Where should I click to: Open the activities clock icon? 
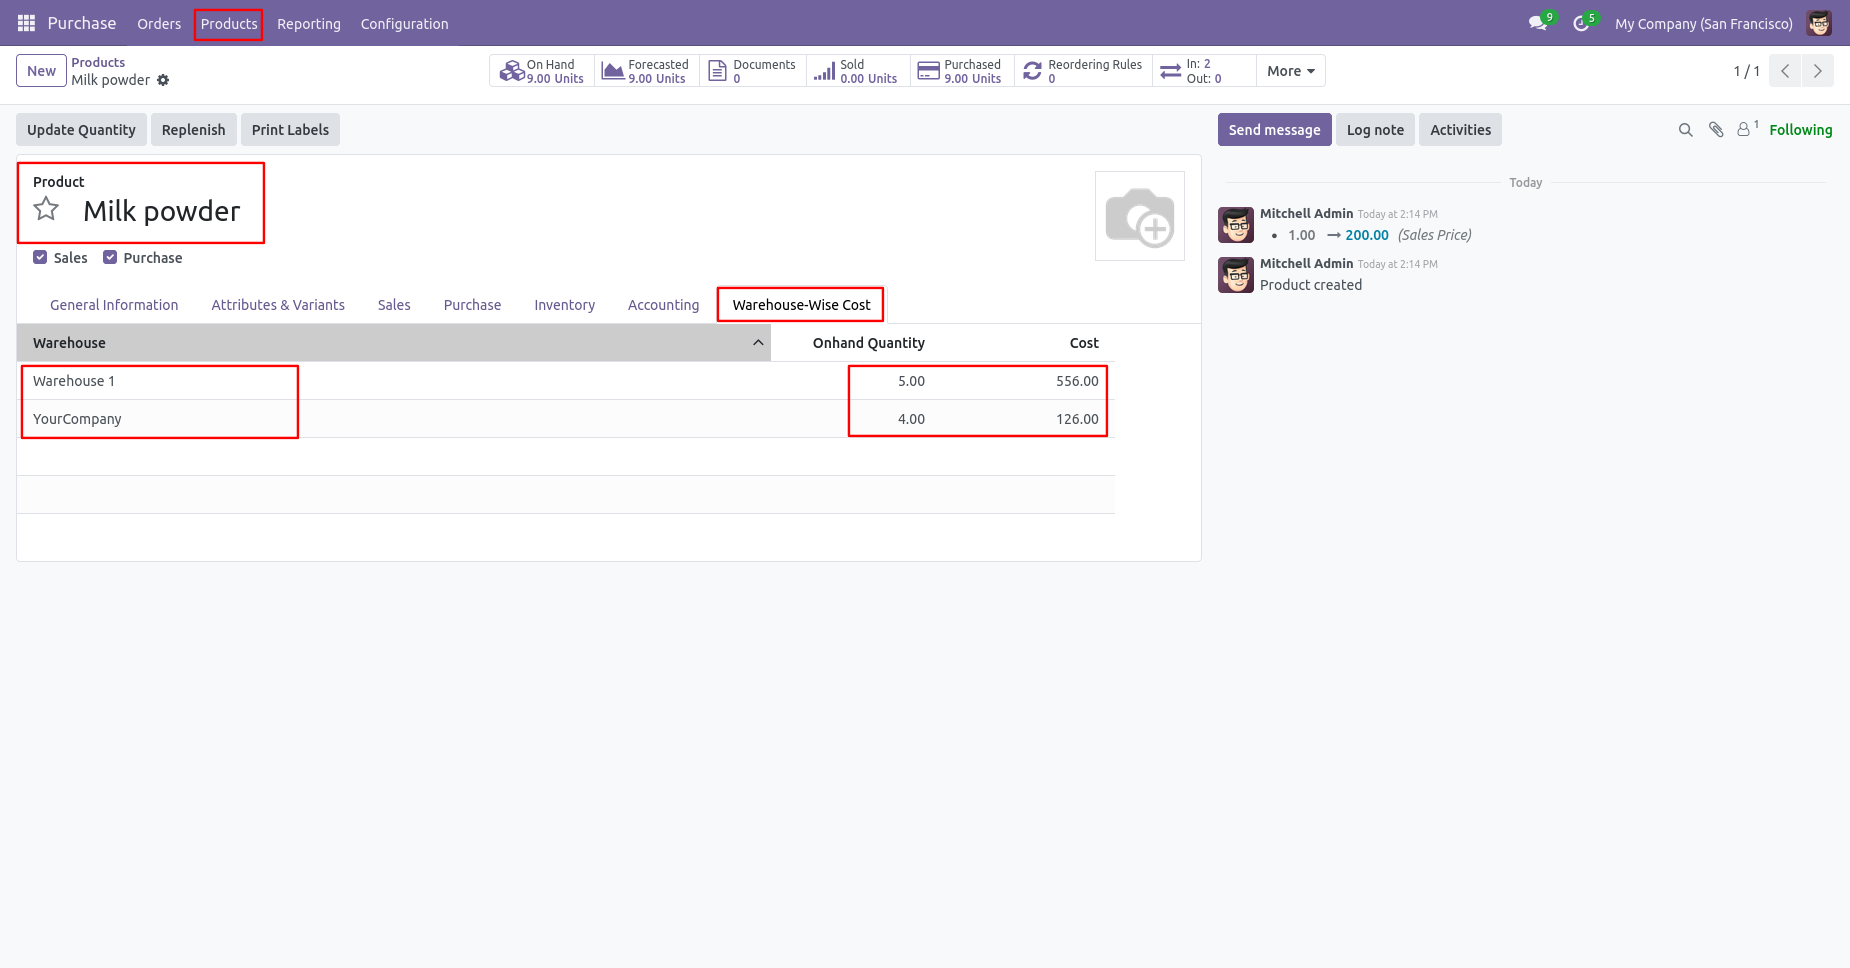1581,23
